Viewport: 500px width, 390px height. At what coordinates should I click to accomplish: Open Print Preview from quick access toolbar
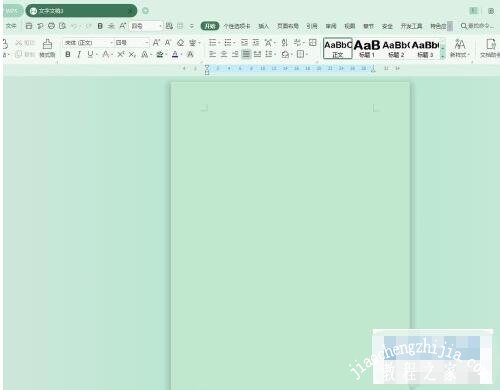(x=62, y=26)
